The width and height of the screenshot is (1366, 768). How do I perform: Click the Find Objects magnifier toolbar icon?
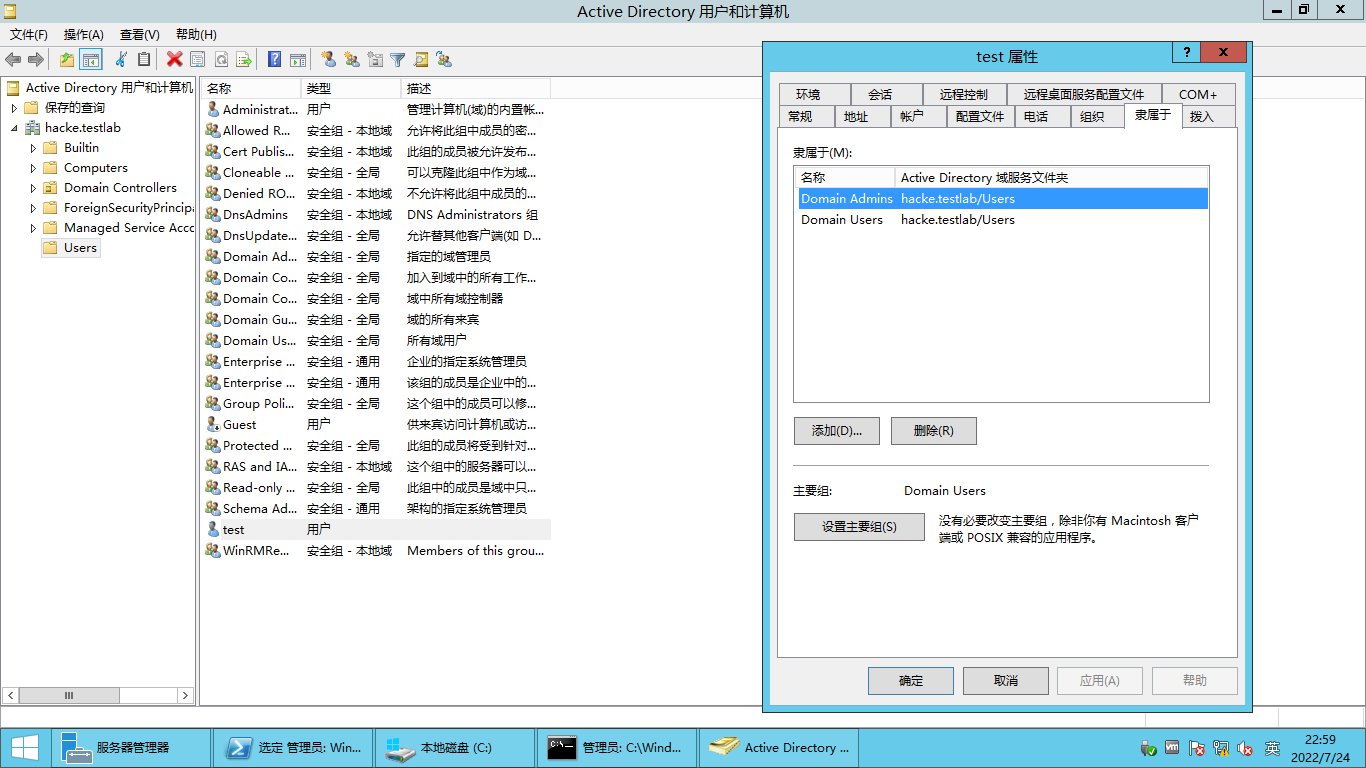coord(421,59)
